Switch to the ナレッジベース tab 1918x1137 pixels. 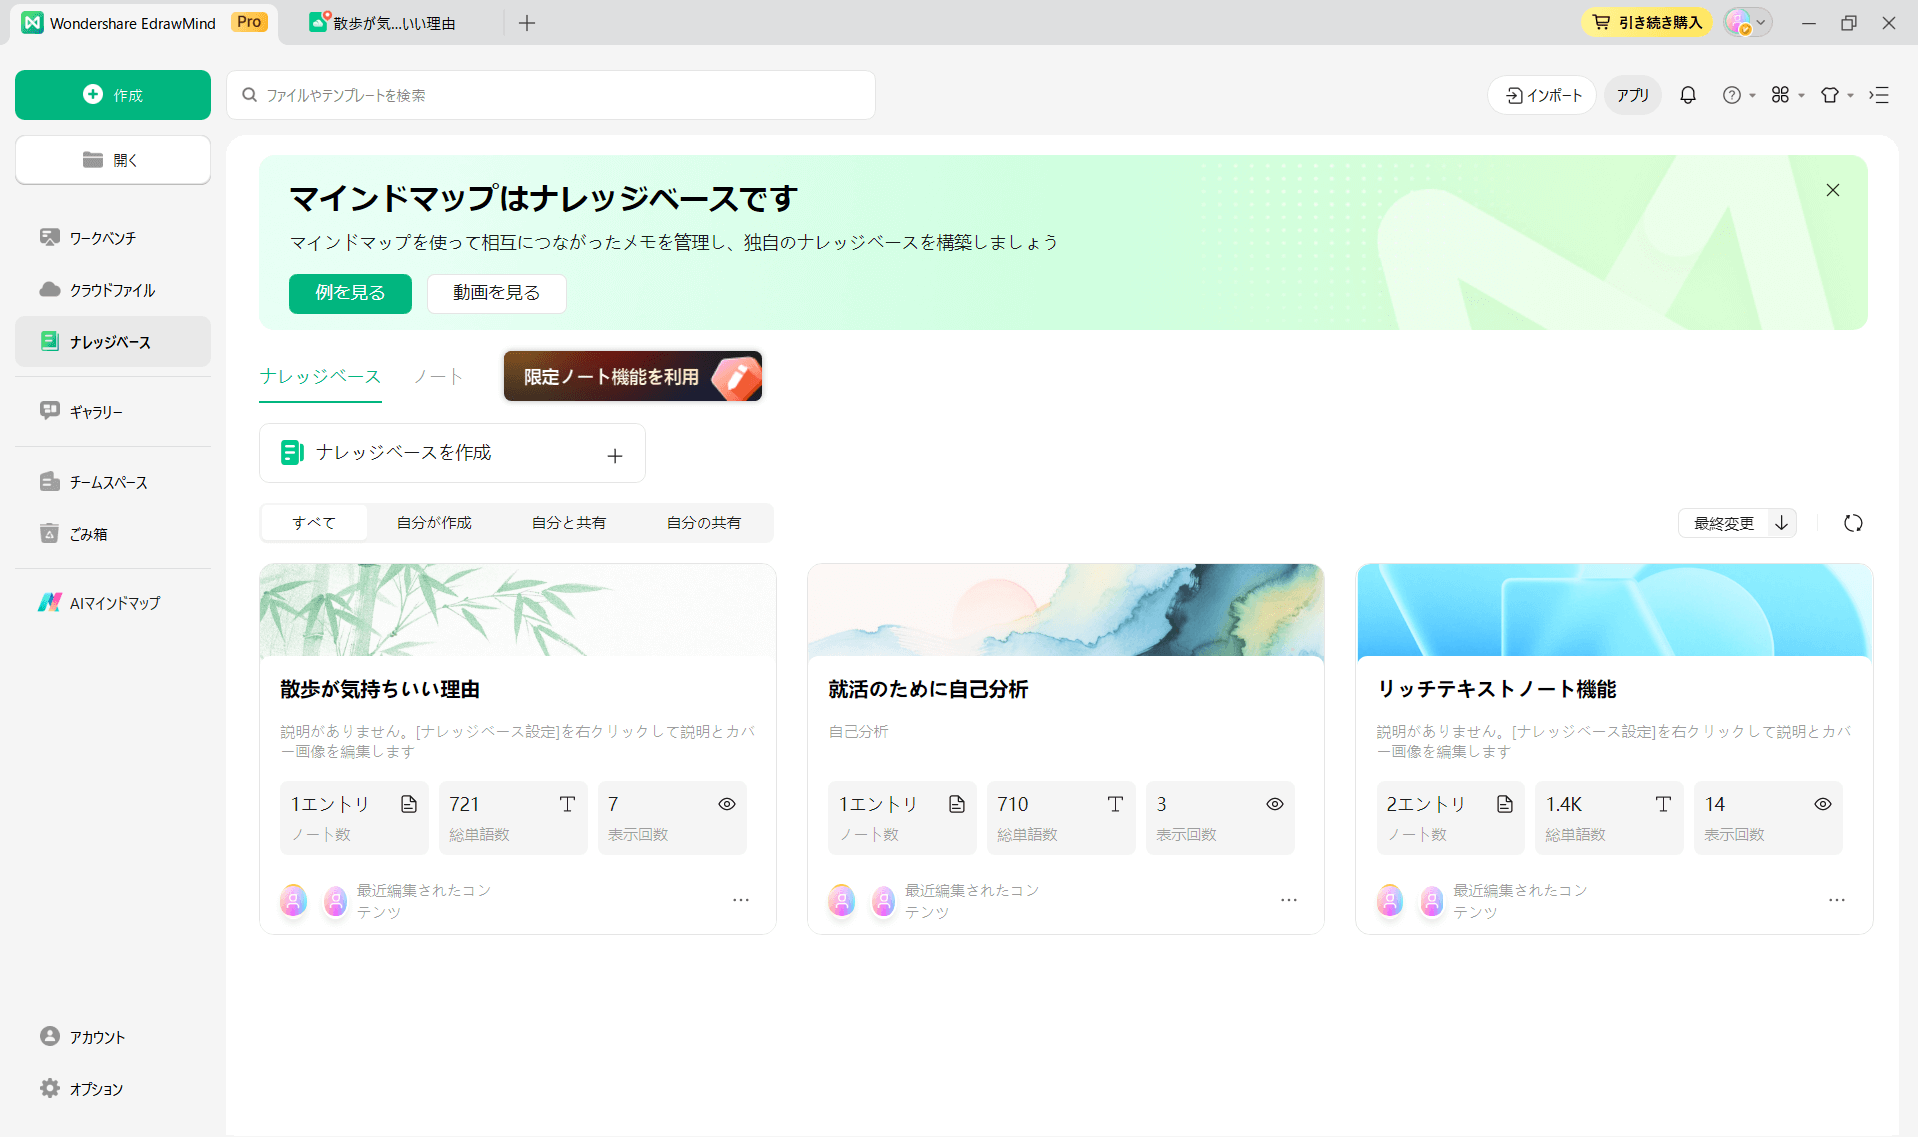point(319,376)
